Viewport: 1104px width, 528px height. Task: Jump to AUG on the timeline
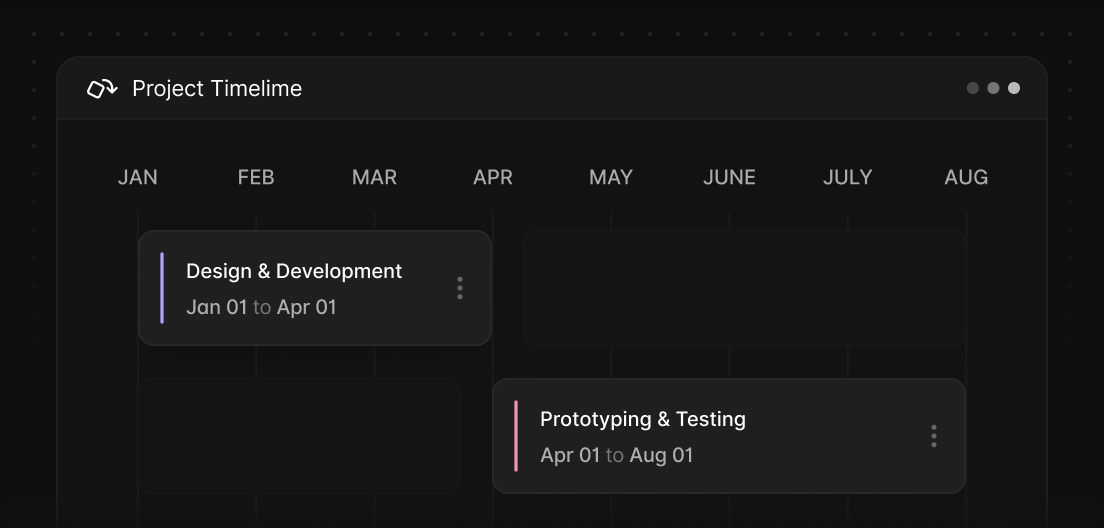(966, 177)
